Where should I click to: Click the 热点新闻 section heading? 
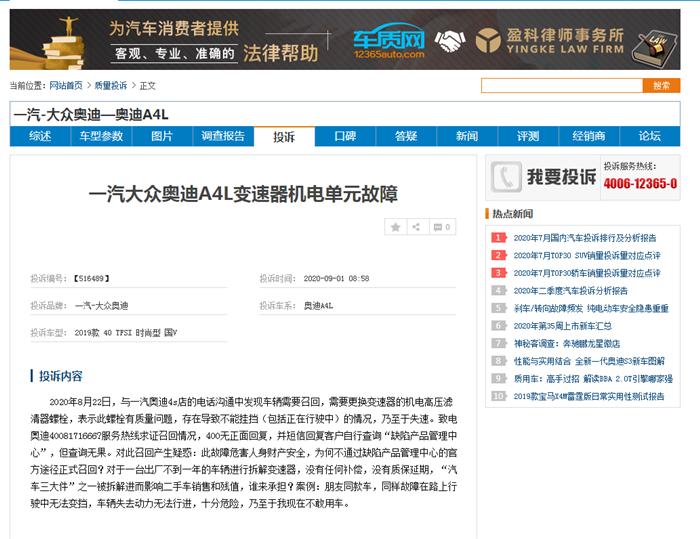coord(512,214)
